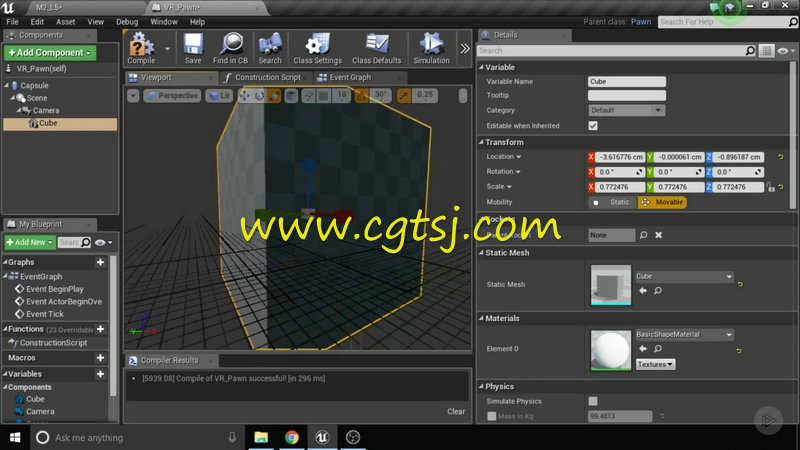Click the Add Component button

(50, 53)
